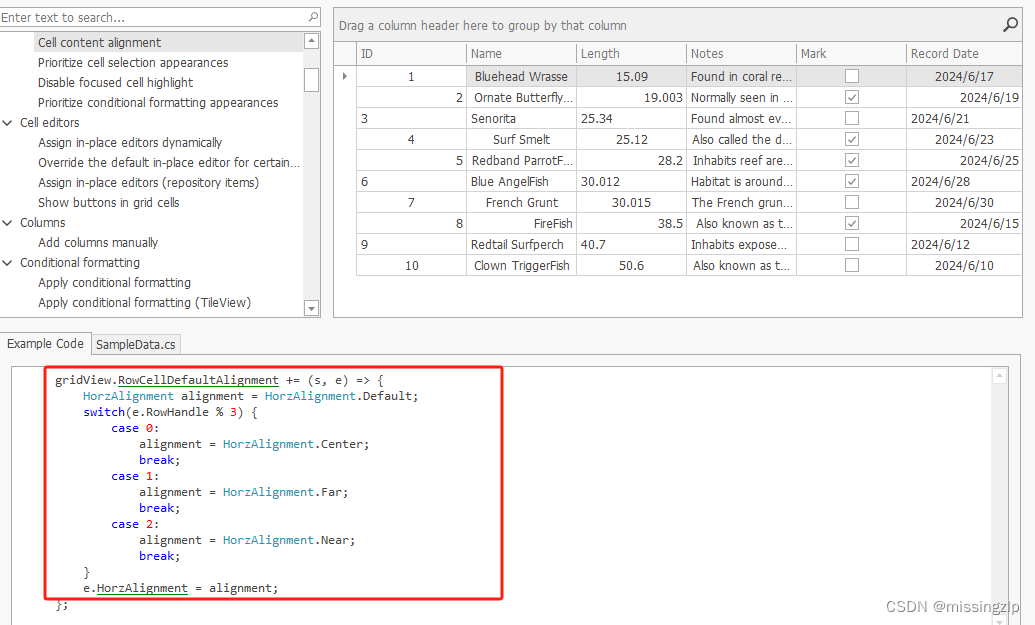Screen dimensions: 1035x625
Task: Check the Mark checkbox for Redtail Surfperch
Action: tap(852, 244)
